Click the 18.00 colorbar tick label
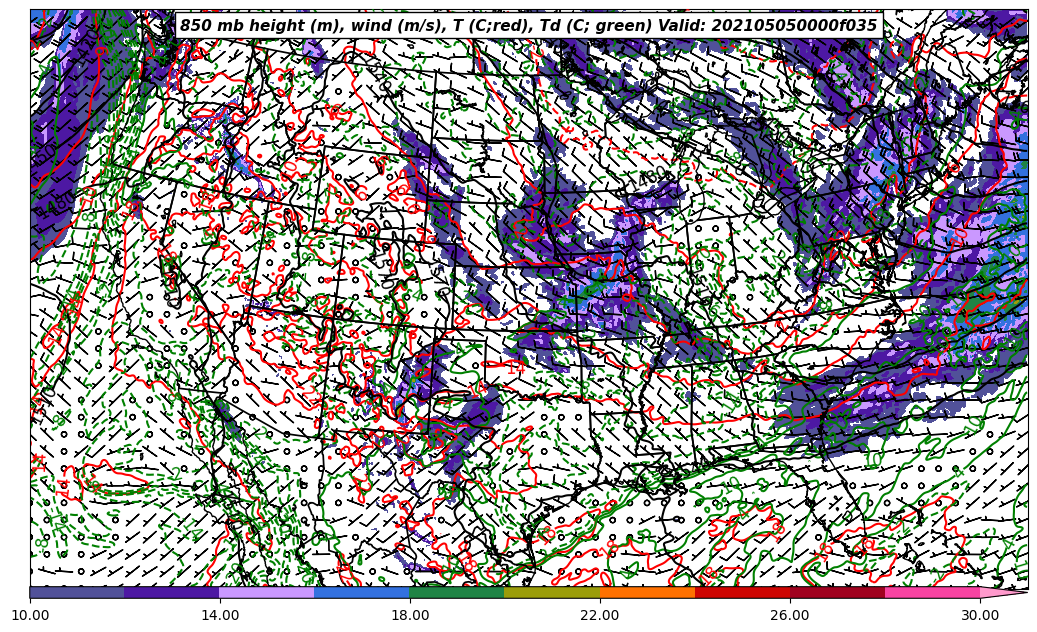The image size is (1037, 632). click(x=410, y=615)
